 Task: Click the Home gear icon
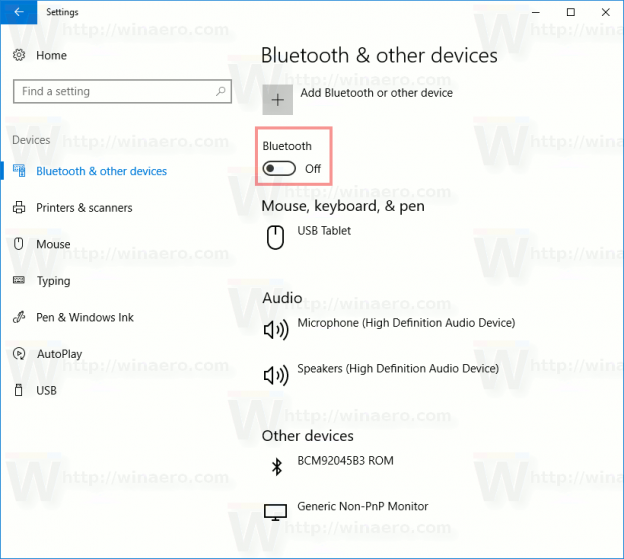19,56
